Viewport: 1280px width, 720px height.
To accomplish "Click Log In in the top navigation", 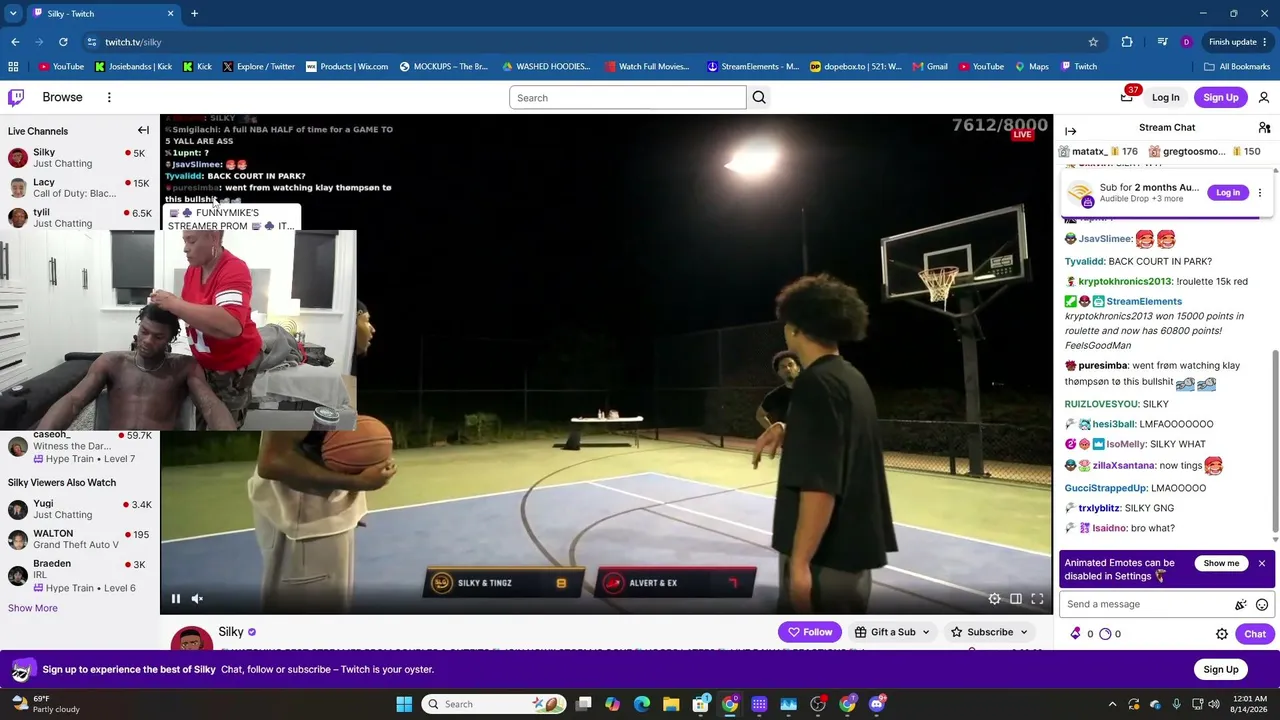I will (x=1166, y=98).
